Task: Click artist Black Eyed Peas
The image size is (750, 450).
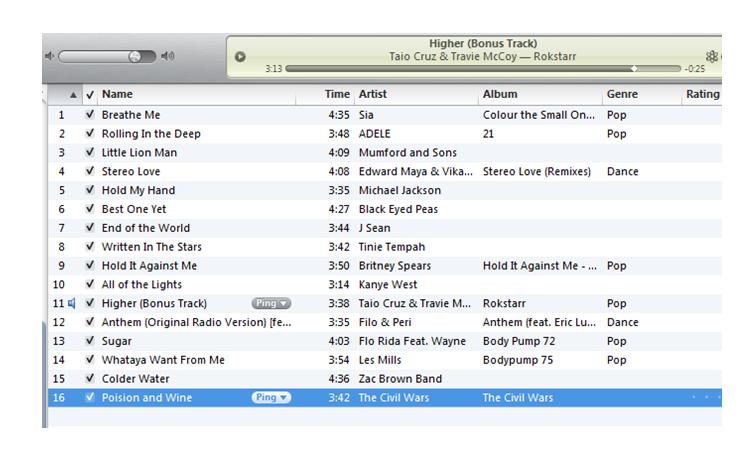Action: click(398, 209)
